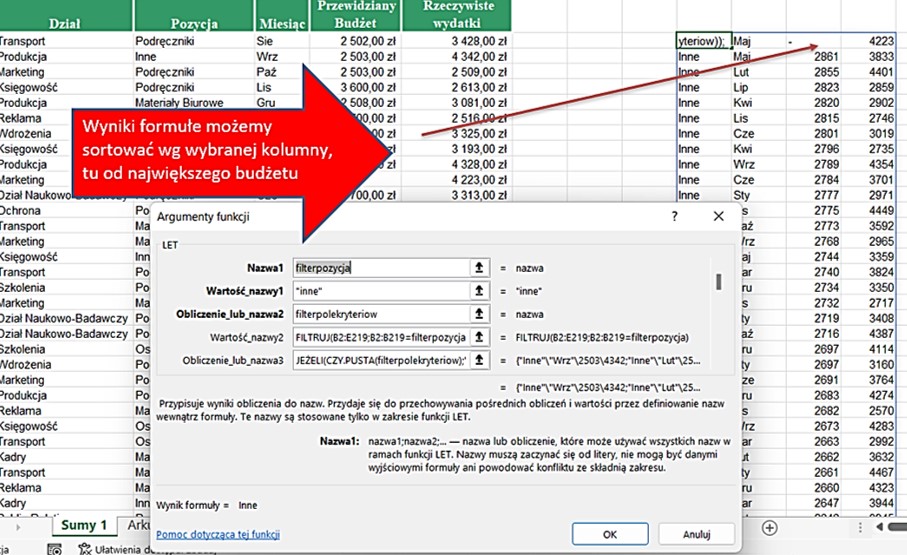Image resolution: width=907 pixels, height=555 pixels.
Task: Select the Dział column header cell
Action: (65, 16)
